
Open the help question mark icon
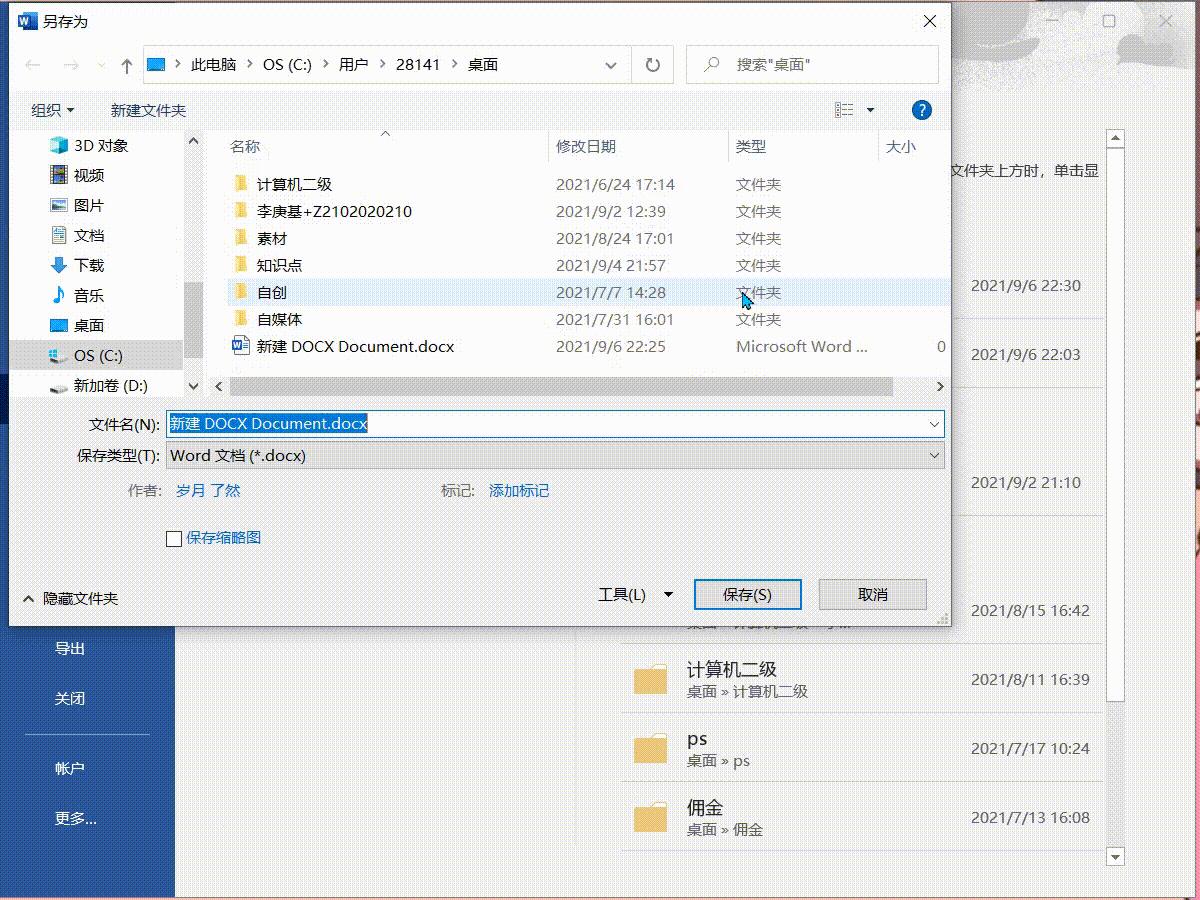pos(921,110)
